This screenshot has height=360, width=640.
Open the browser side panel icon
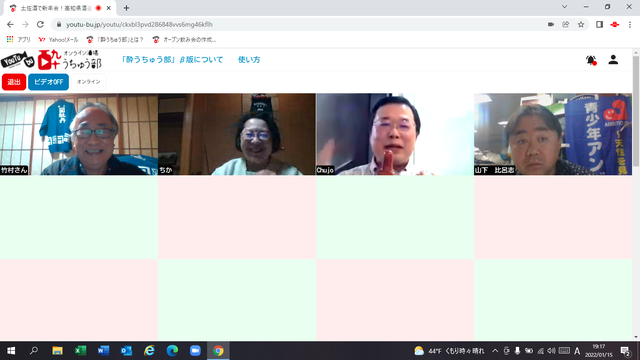pos(599,24)
